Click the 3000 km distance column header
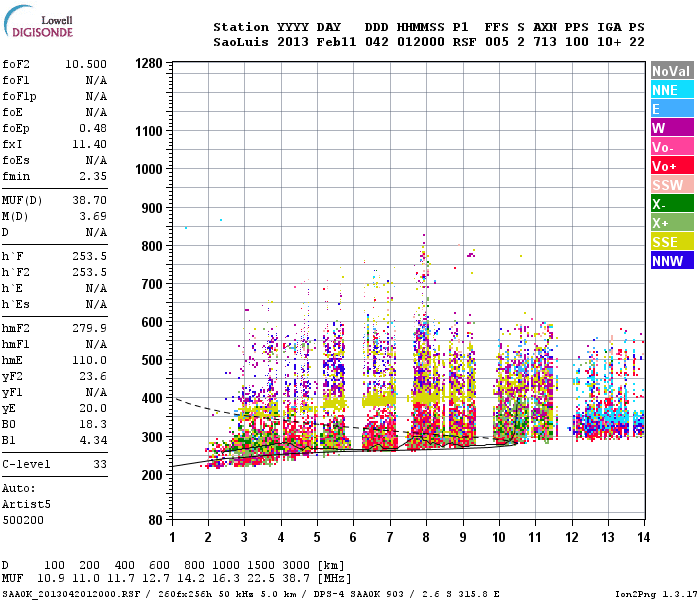Image resolution: width=700 pixels, height=600 pixels. pyautogui.click(x=296, y=566)
